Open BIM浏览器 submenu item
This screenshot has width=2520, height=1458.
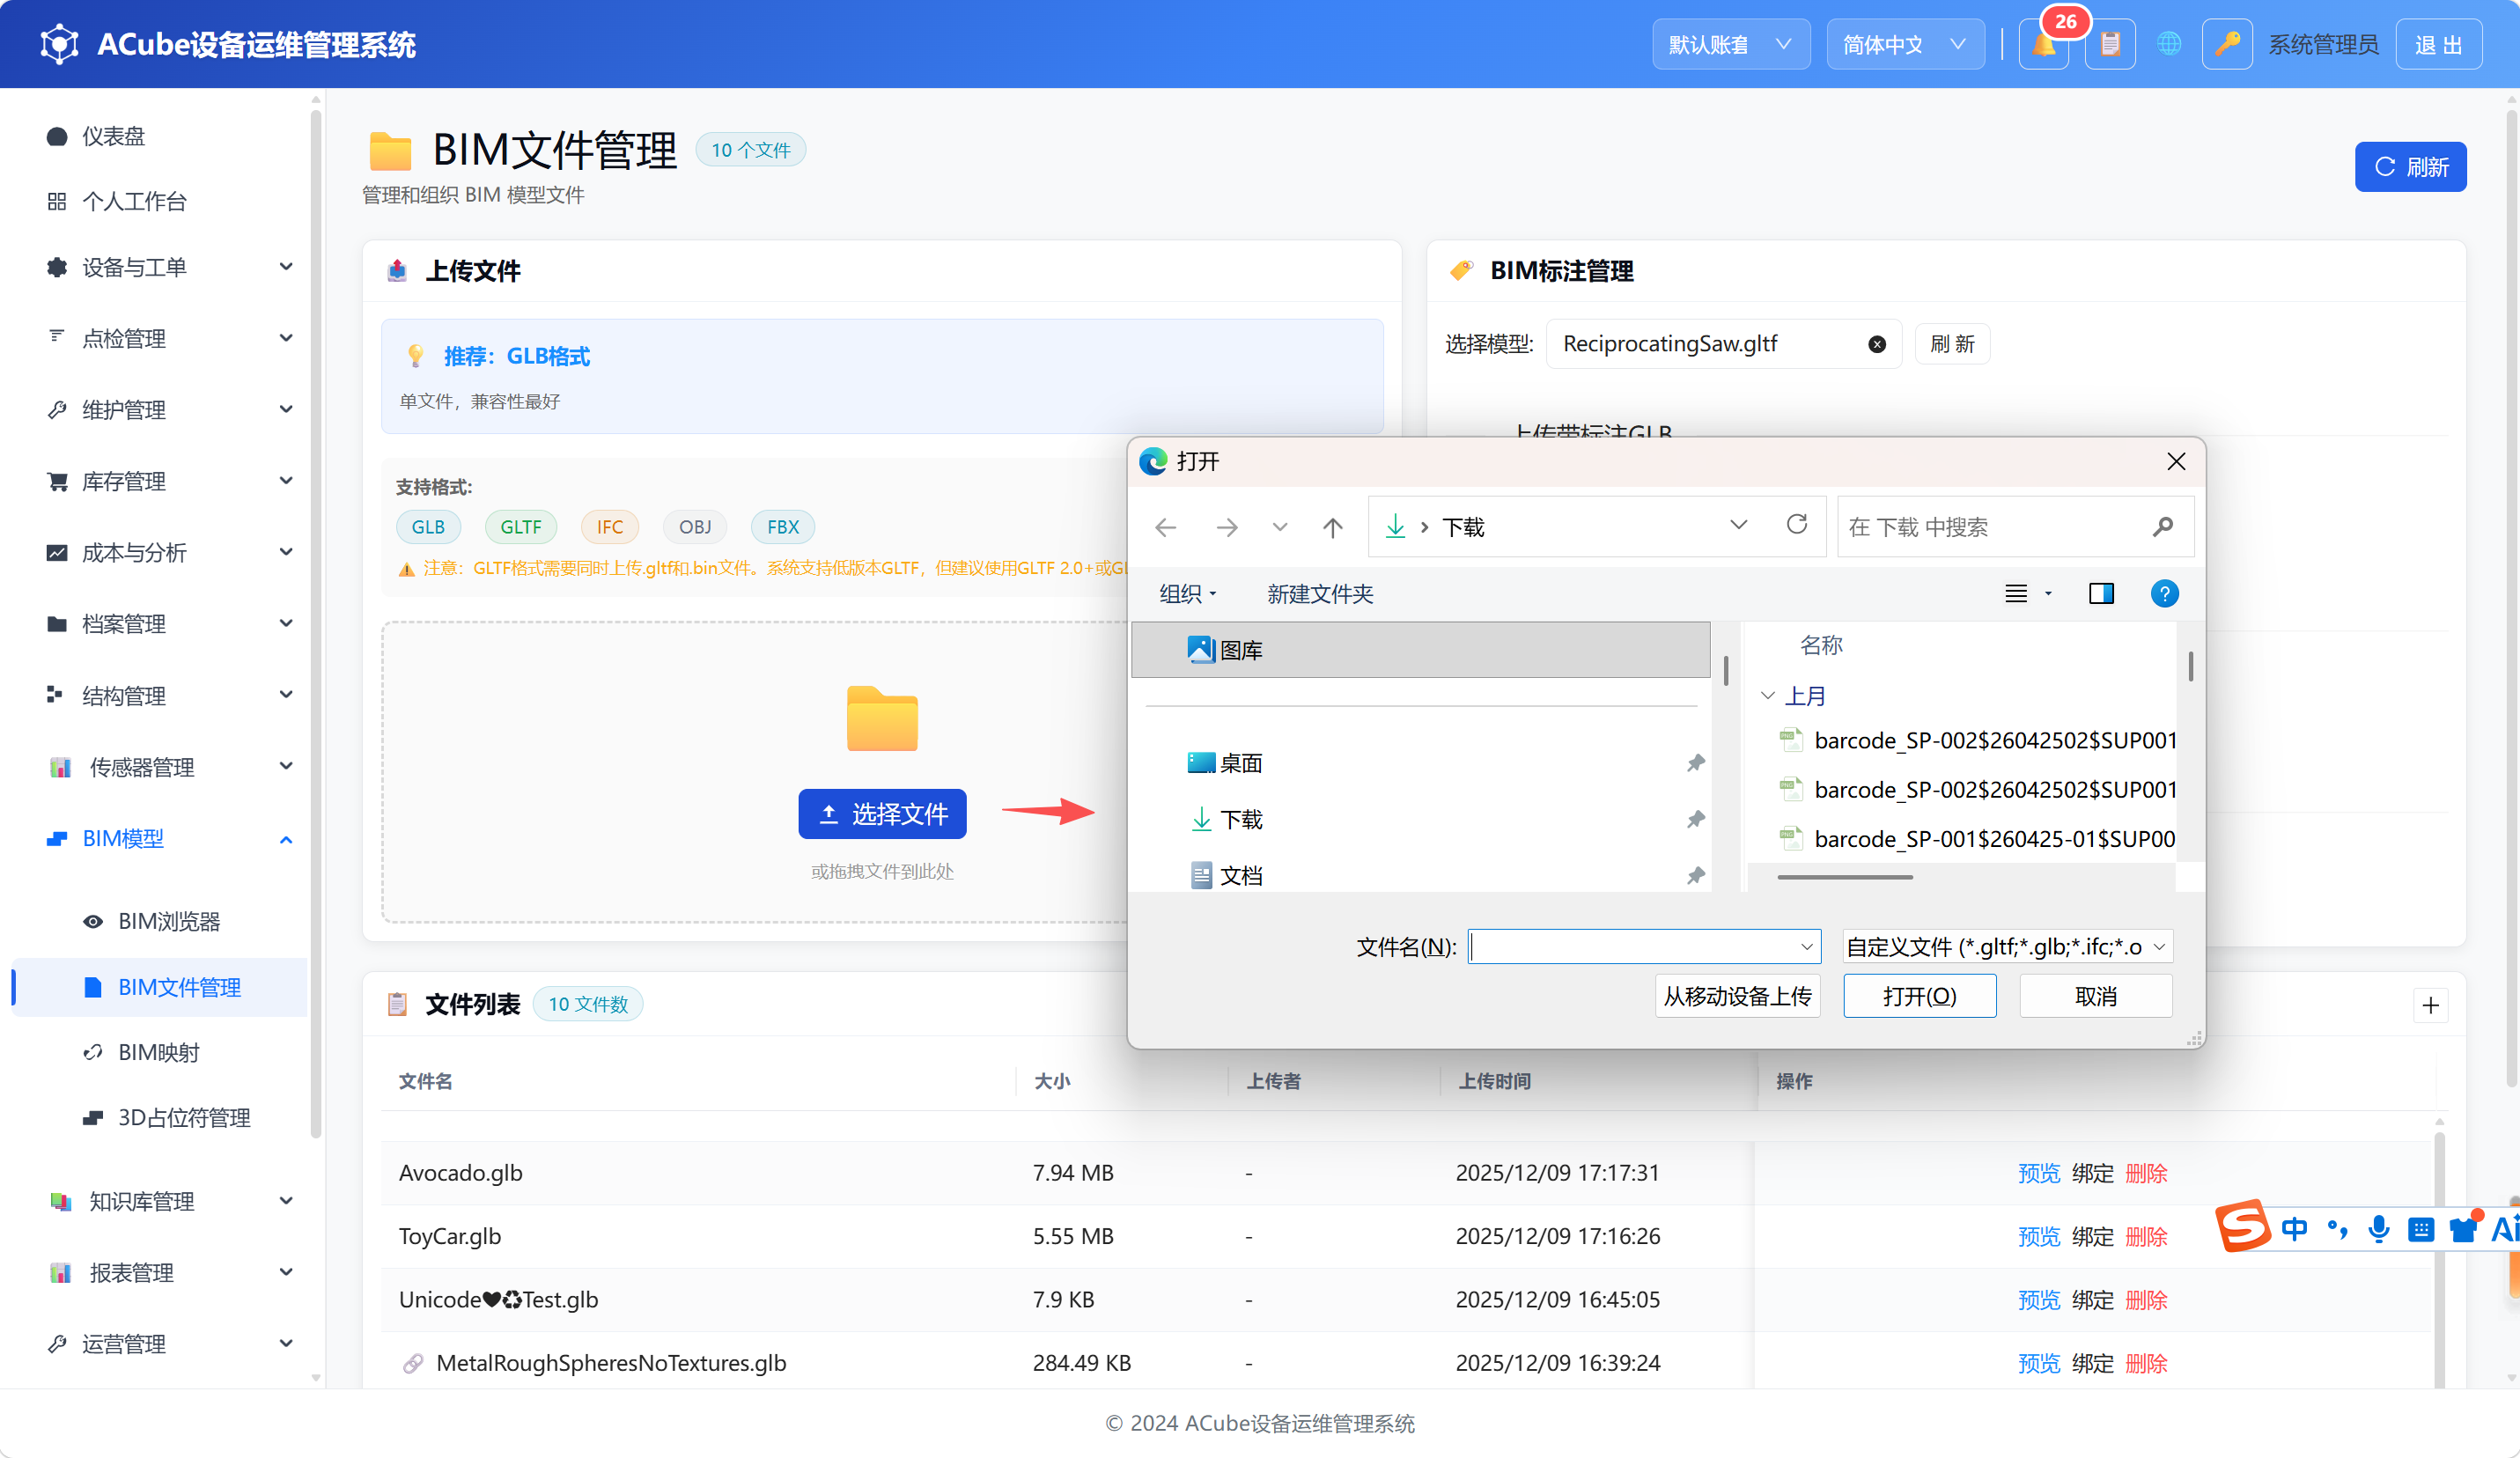click(169, 921)
